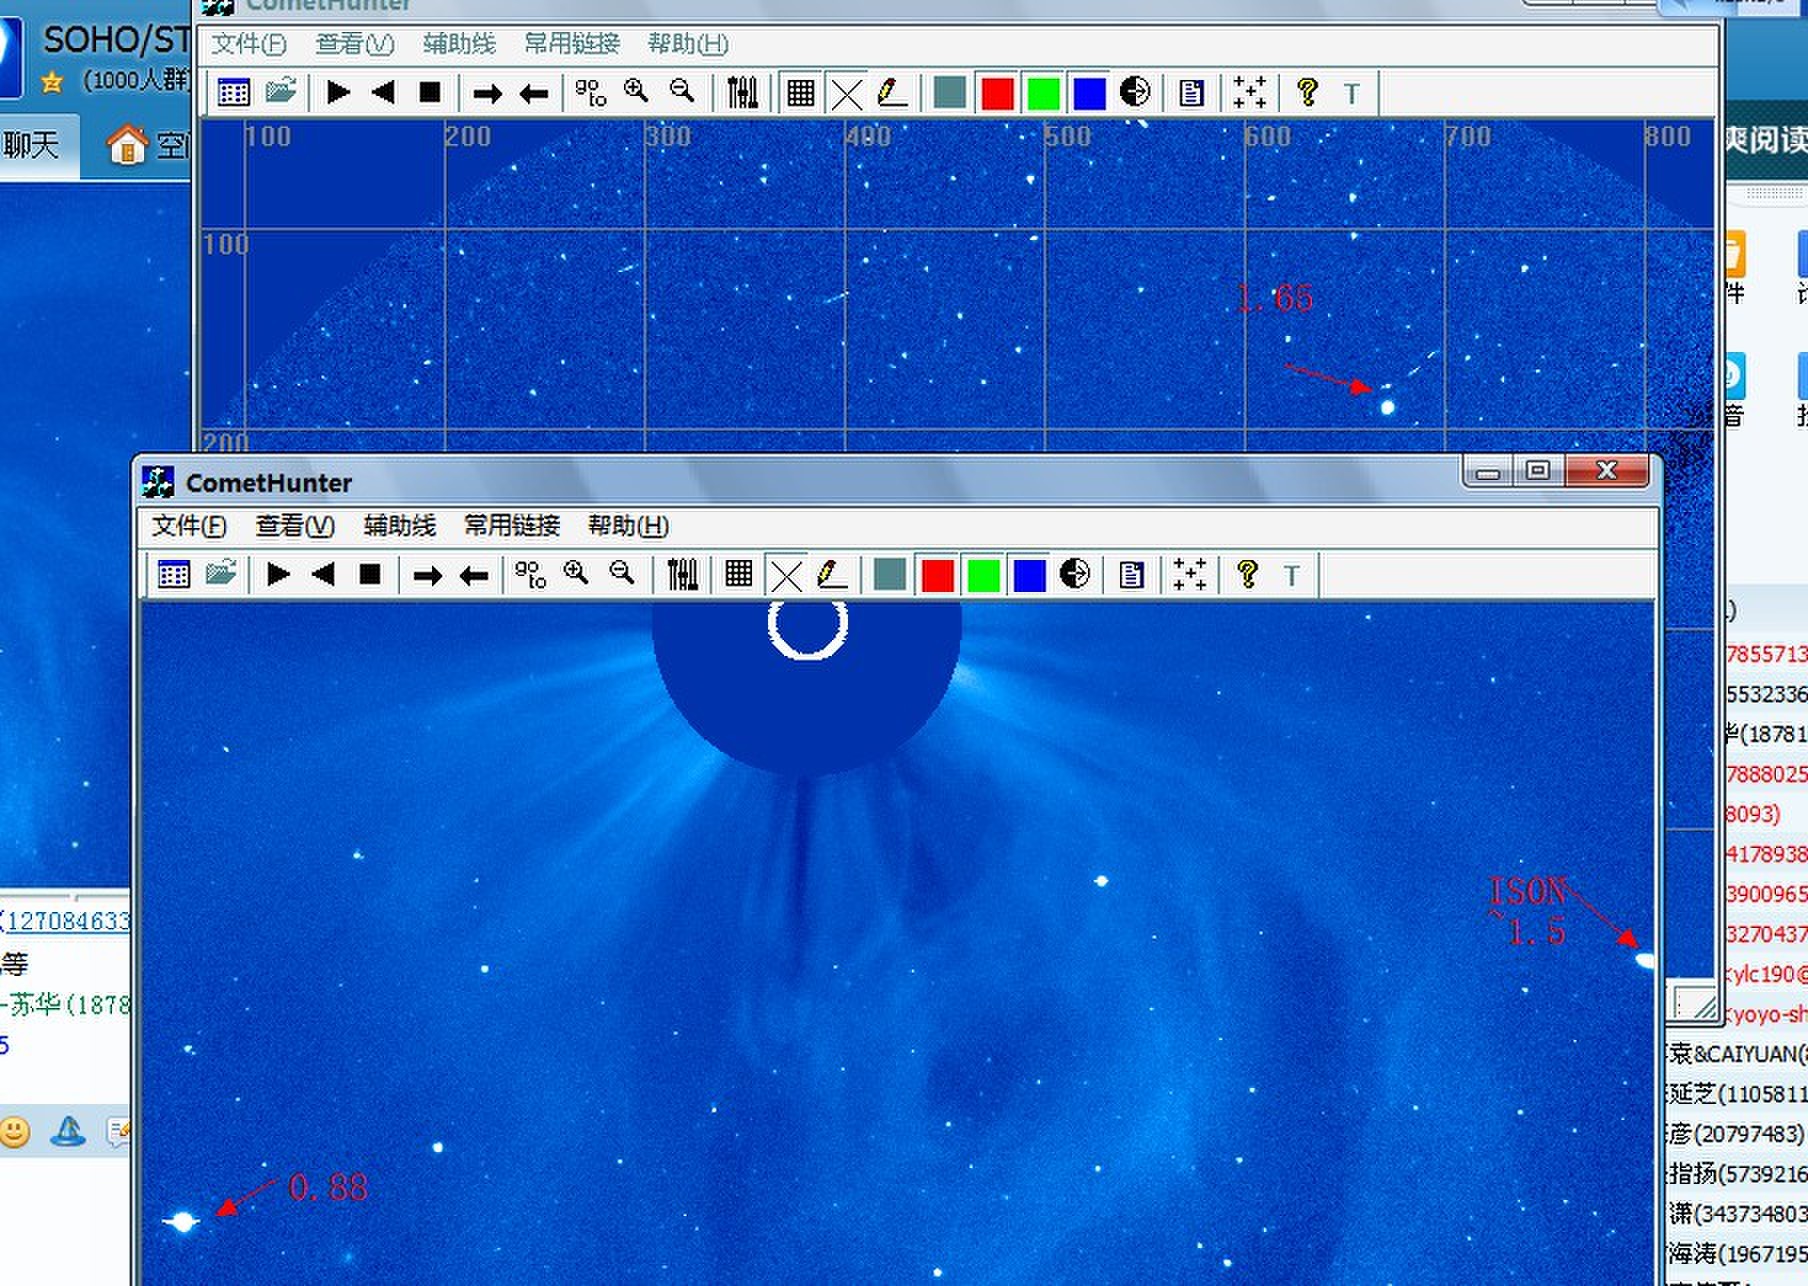Select the pencil marker tool in front CometHunter
The height and width of the screenshot is (1286, 1808).
(x=832, y=575)
